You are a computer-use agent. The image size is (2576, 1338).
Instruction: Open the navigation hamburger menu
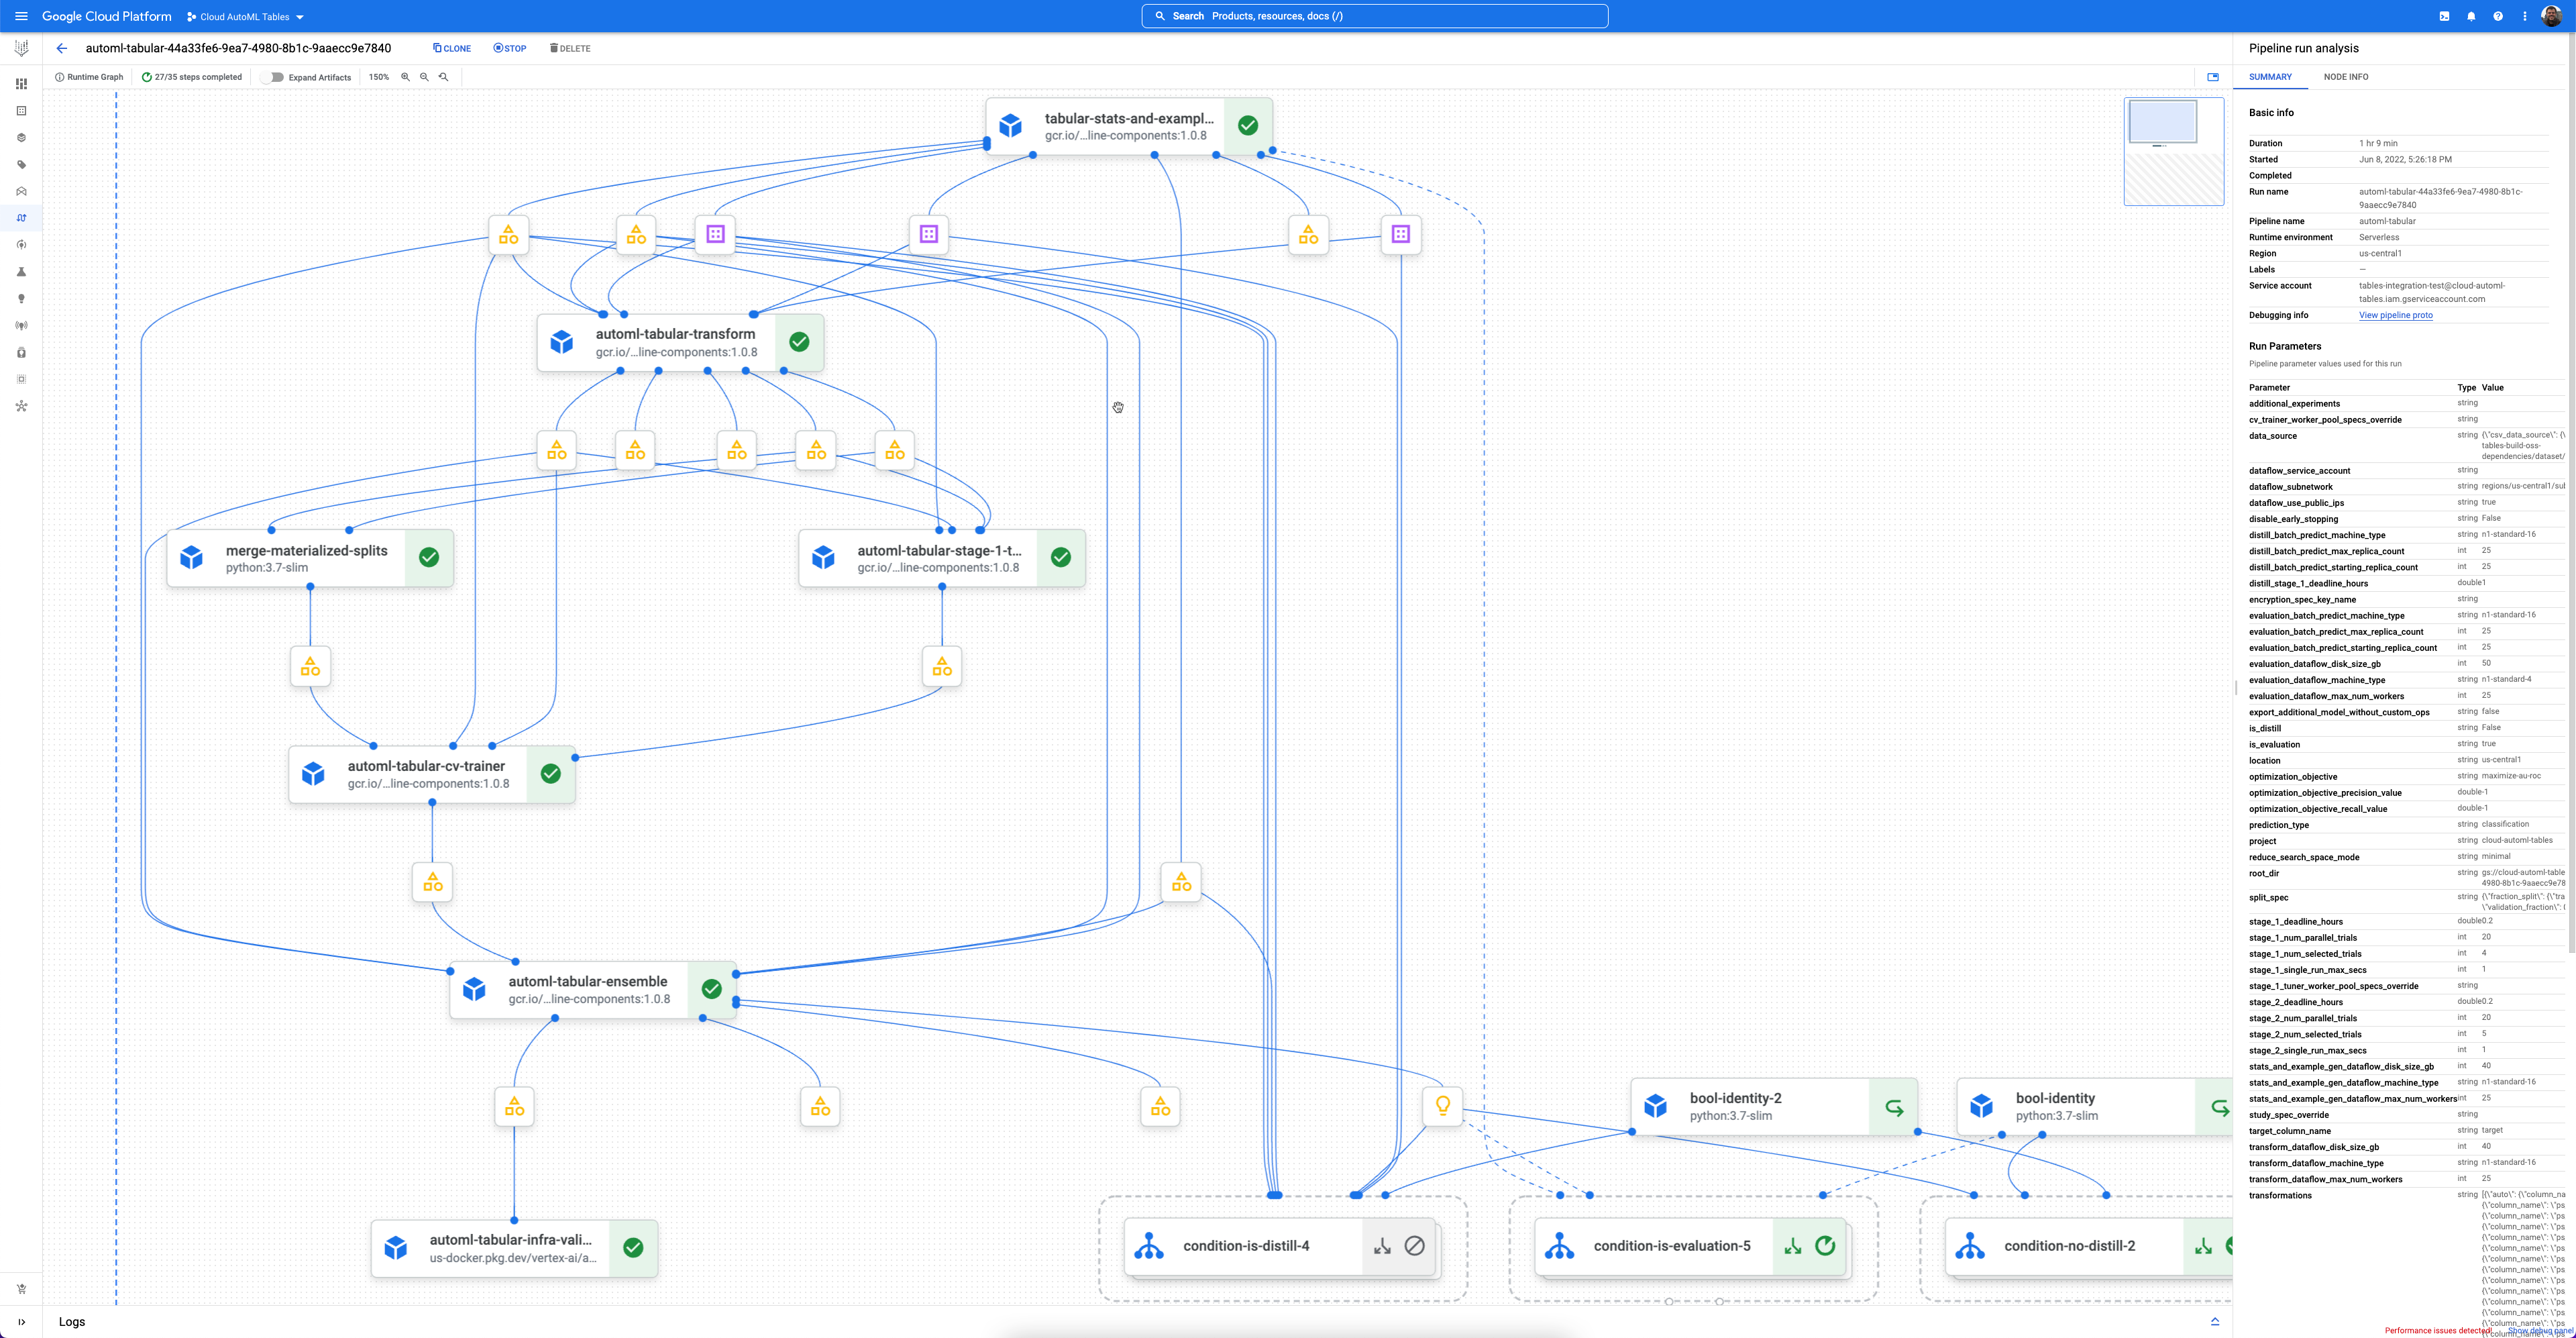20,16
